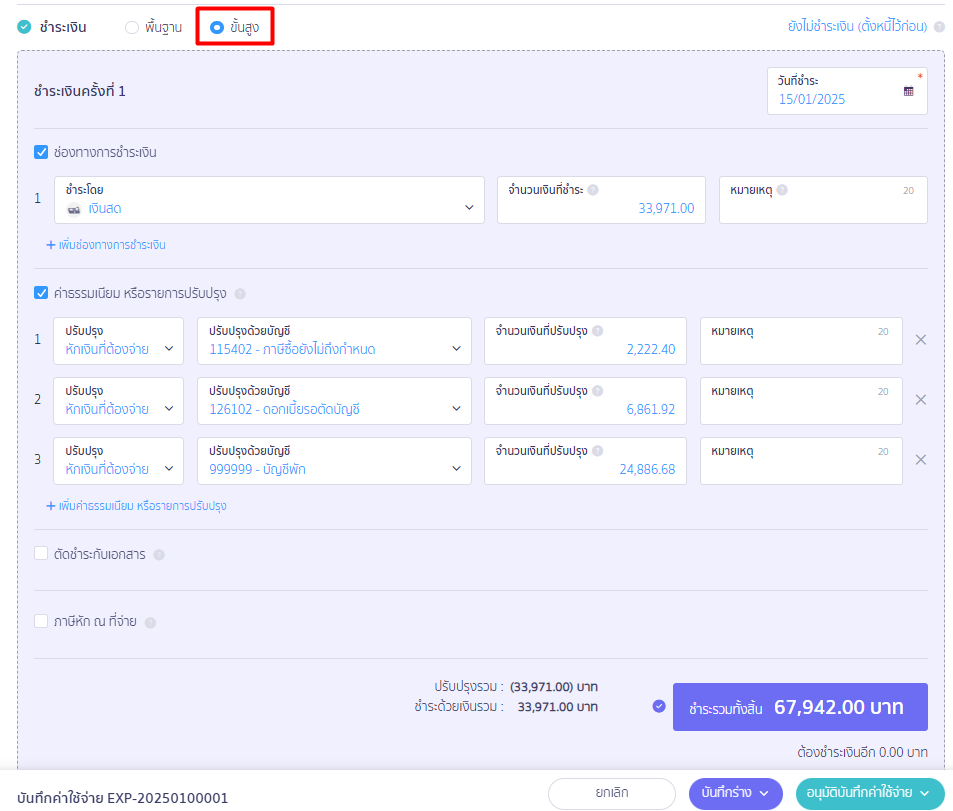Enable the ภาษีหัก ณ ที่จ่าย checkbox
Image resolution: width=953 pixels, height=811 pixels.
pyautogui.click(x=41, y=621)
